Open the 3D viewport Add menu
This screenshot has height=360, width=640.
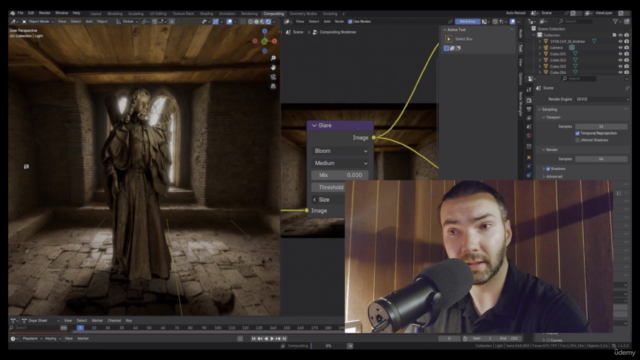pos(89,21)
